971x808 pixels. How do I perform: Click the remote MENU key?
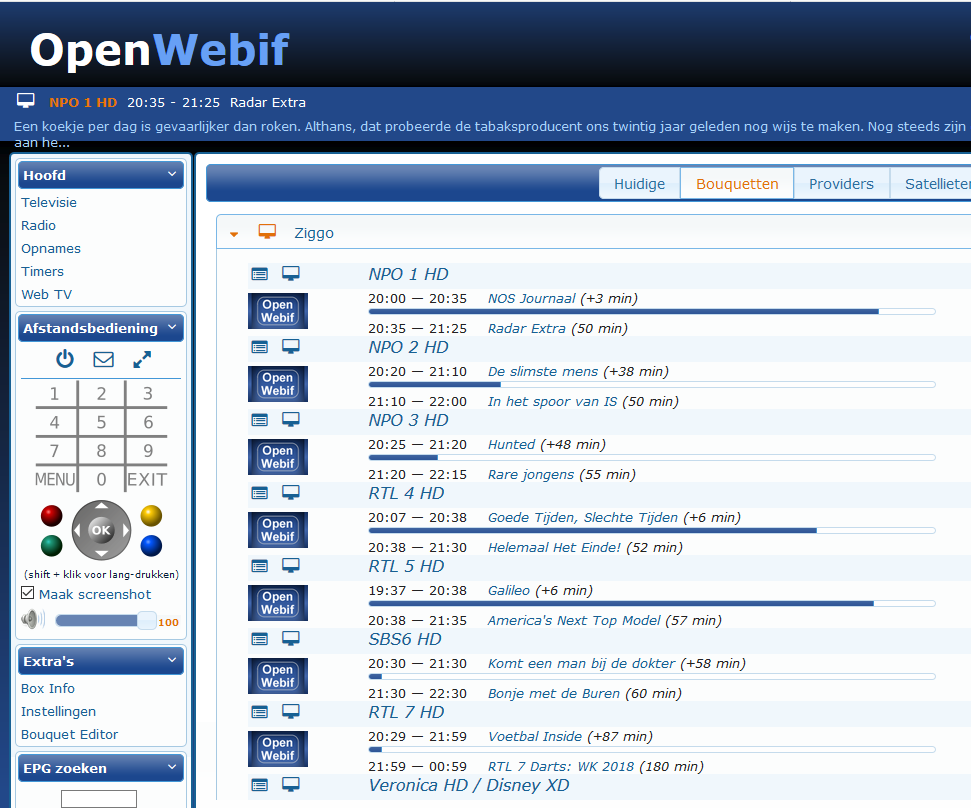point(55,479)
